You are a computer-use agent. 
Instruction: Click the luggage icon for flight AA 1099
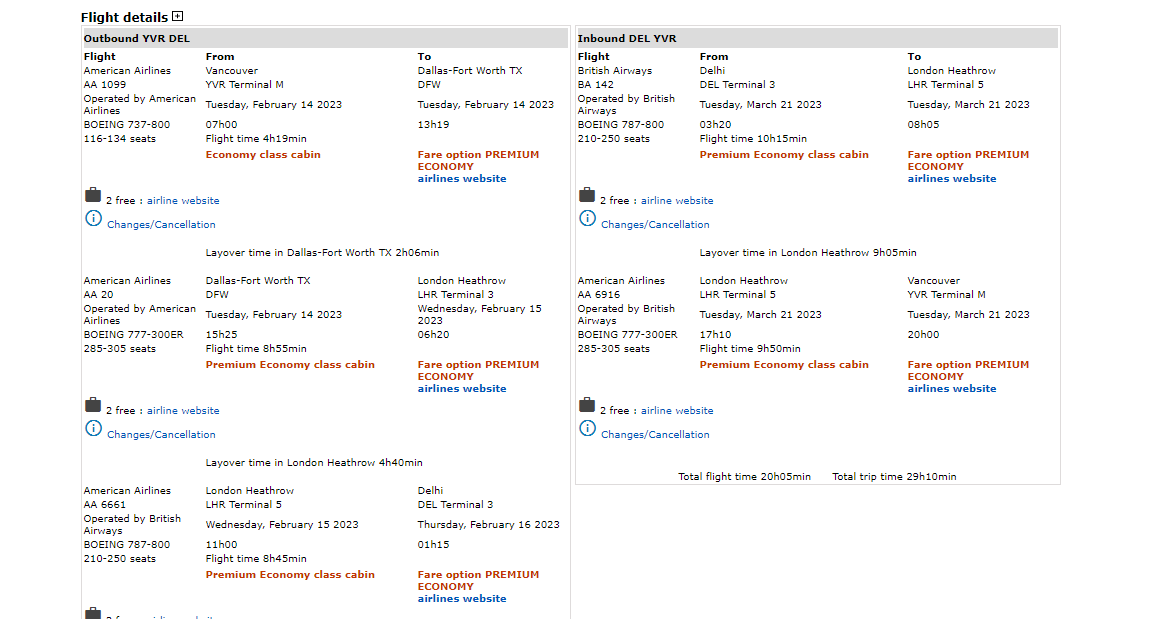[x=93, y=196]
